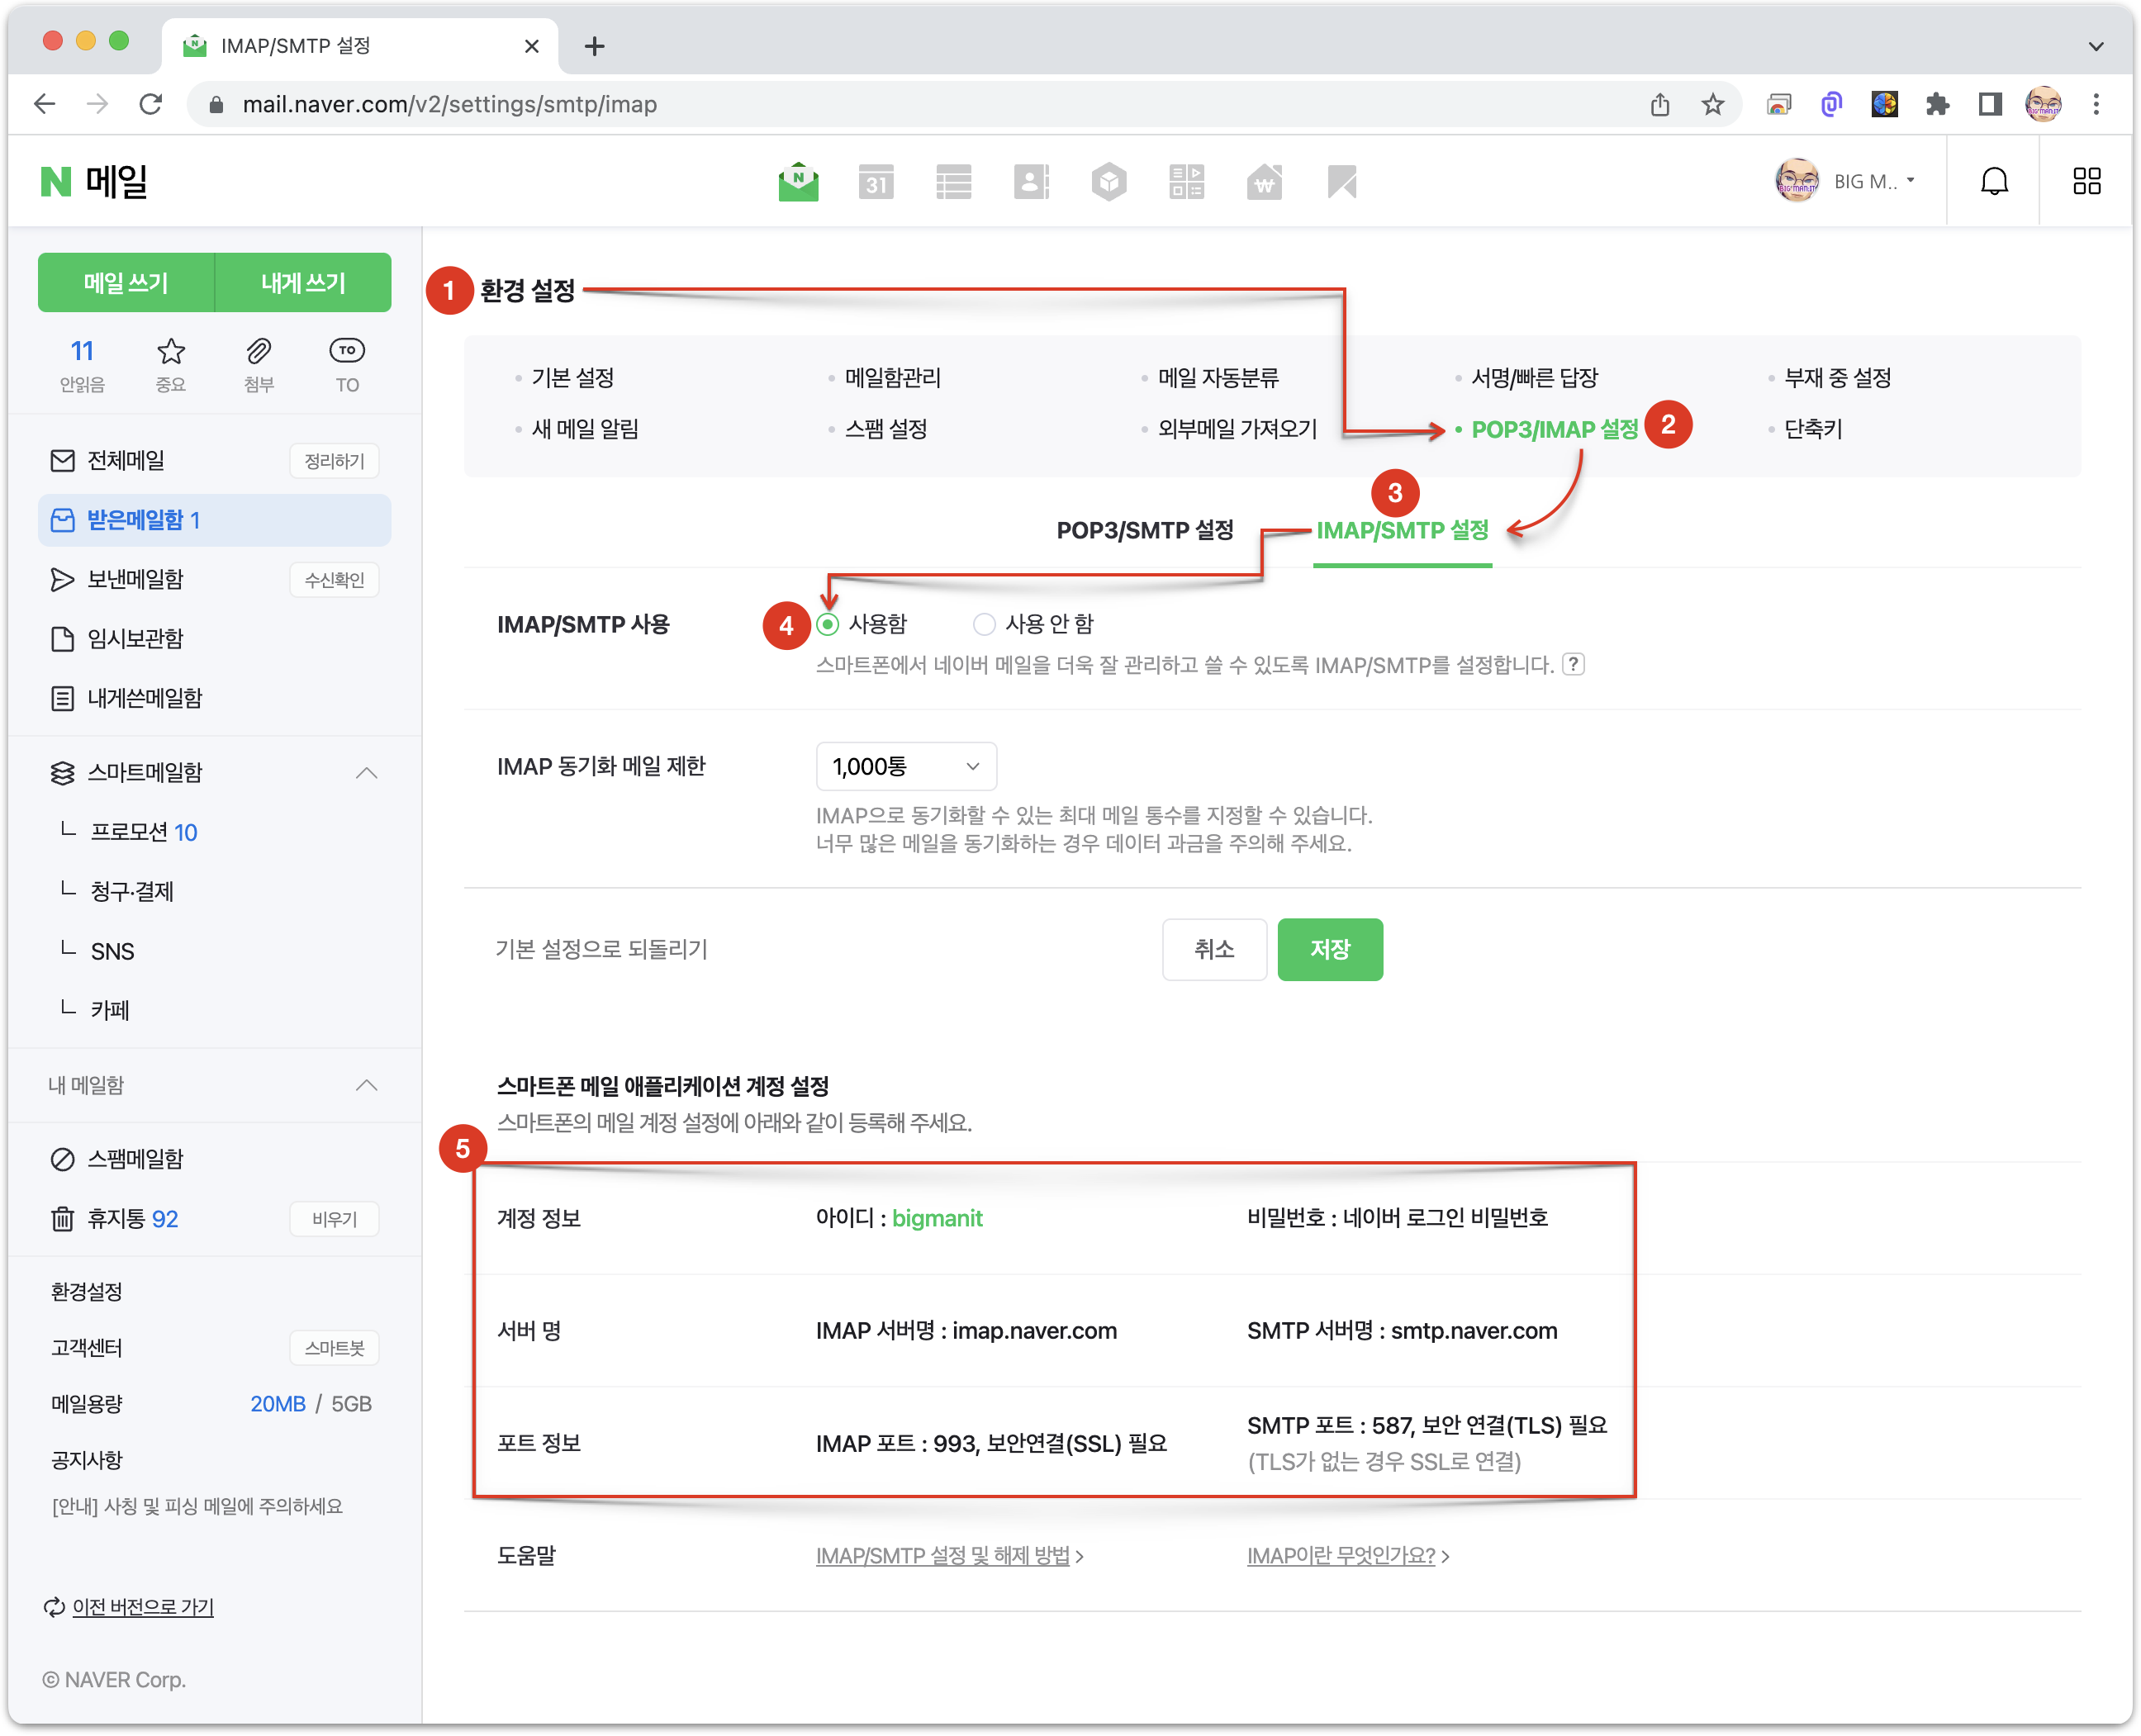Open 서명/빠른 답장 settings menu
This screenshot has height=1736, width=2141.
[1534, 378]
